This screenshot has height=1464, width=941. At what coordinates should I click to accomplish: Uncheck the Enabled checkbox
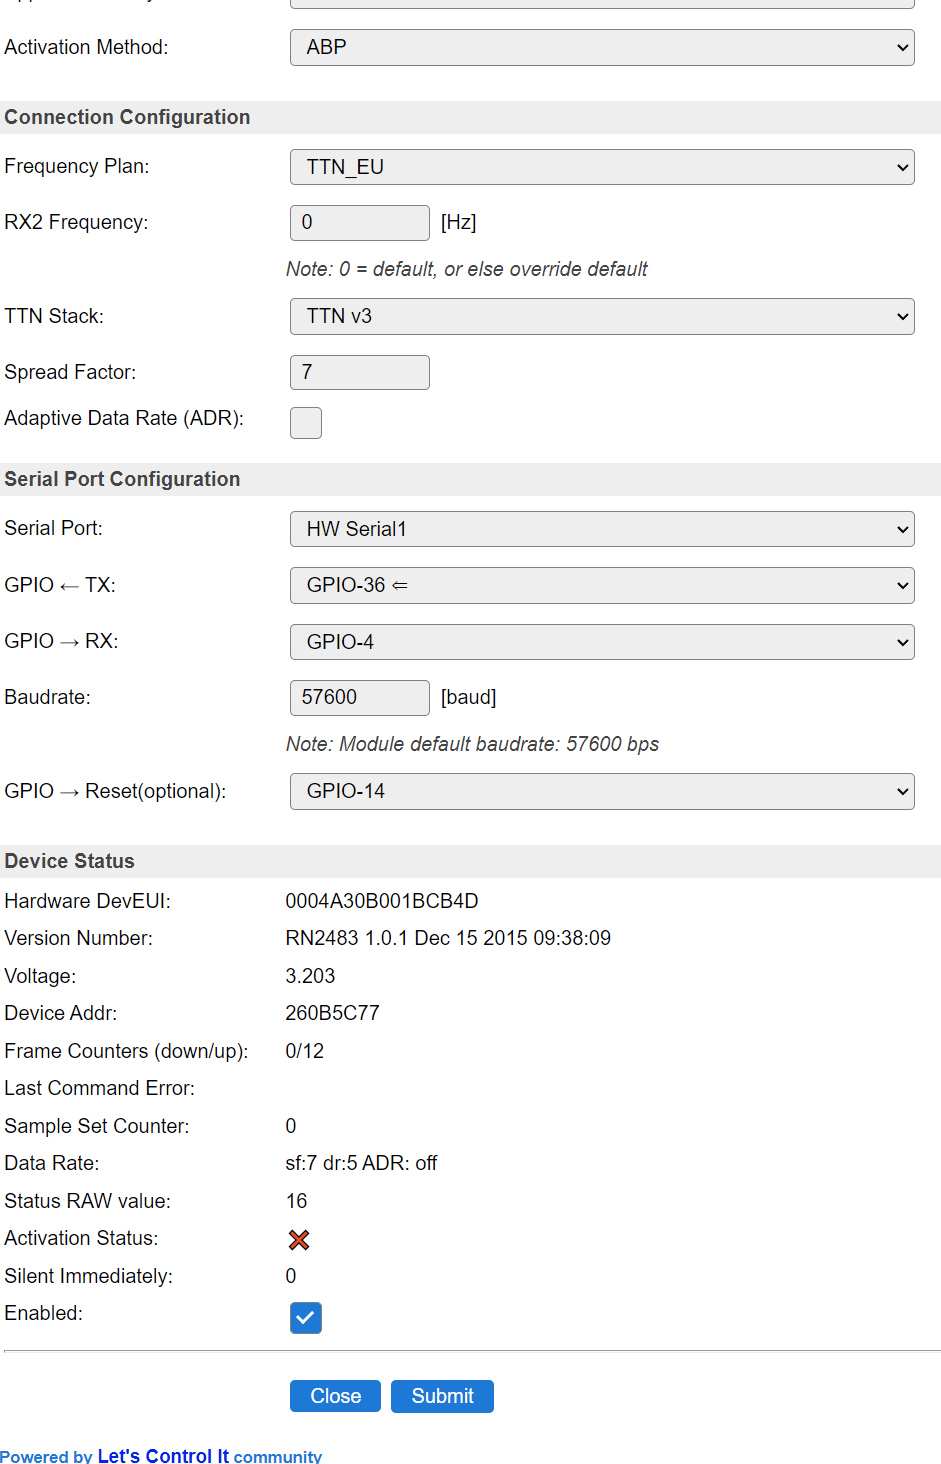[x=306, y=1318]
